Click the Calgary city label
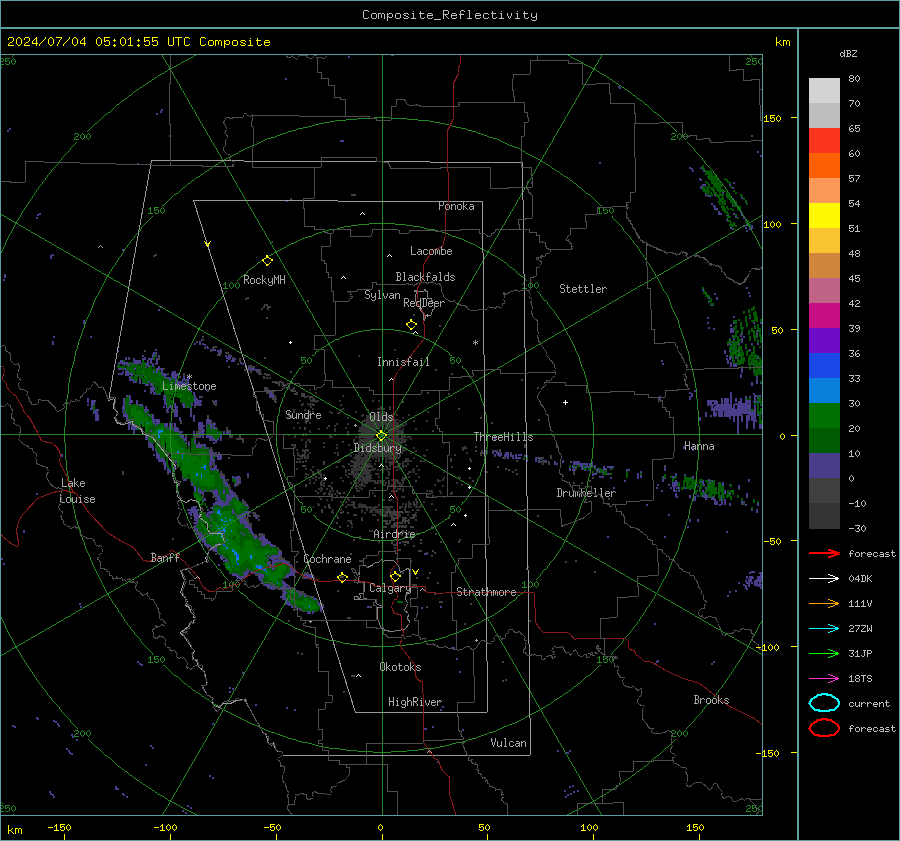Viewport: 900px width, 841px height. 390,588
